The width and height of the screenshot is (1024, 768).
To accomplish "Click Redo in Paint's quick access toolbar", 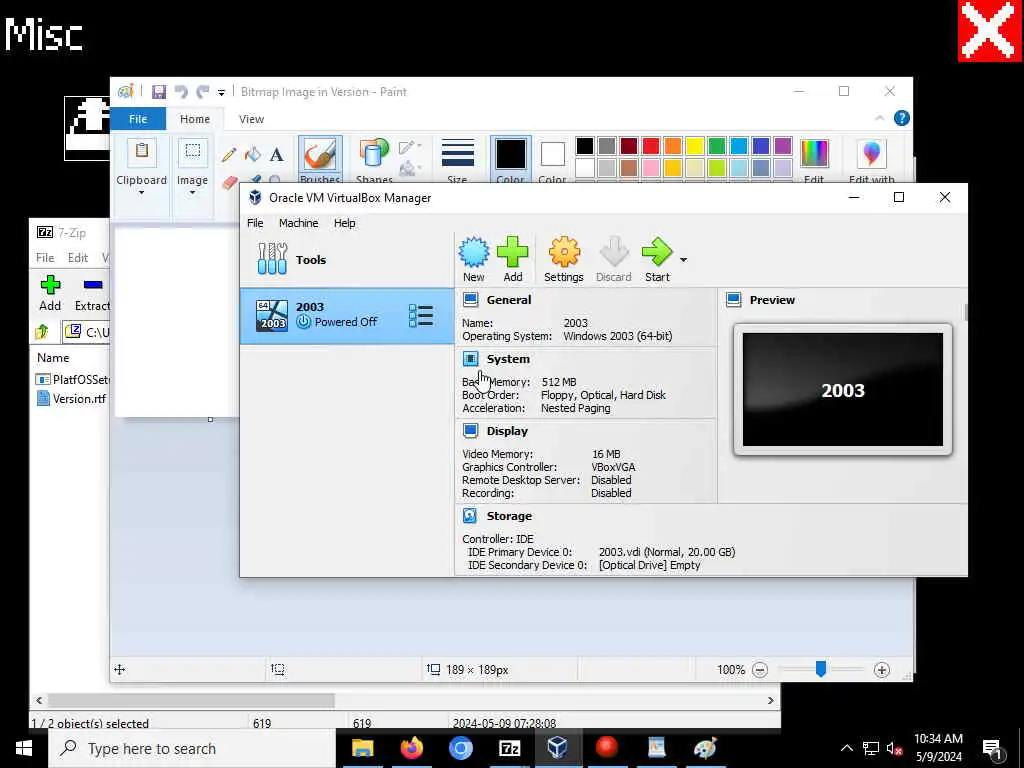I will click(x=203, y=92).
